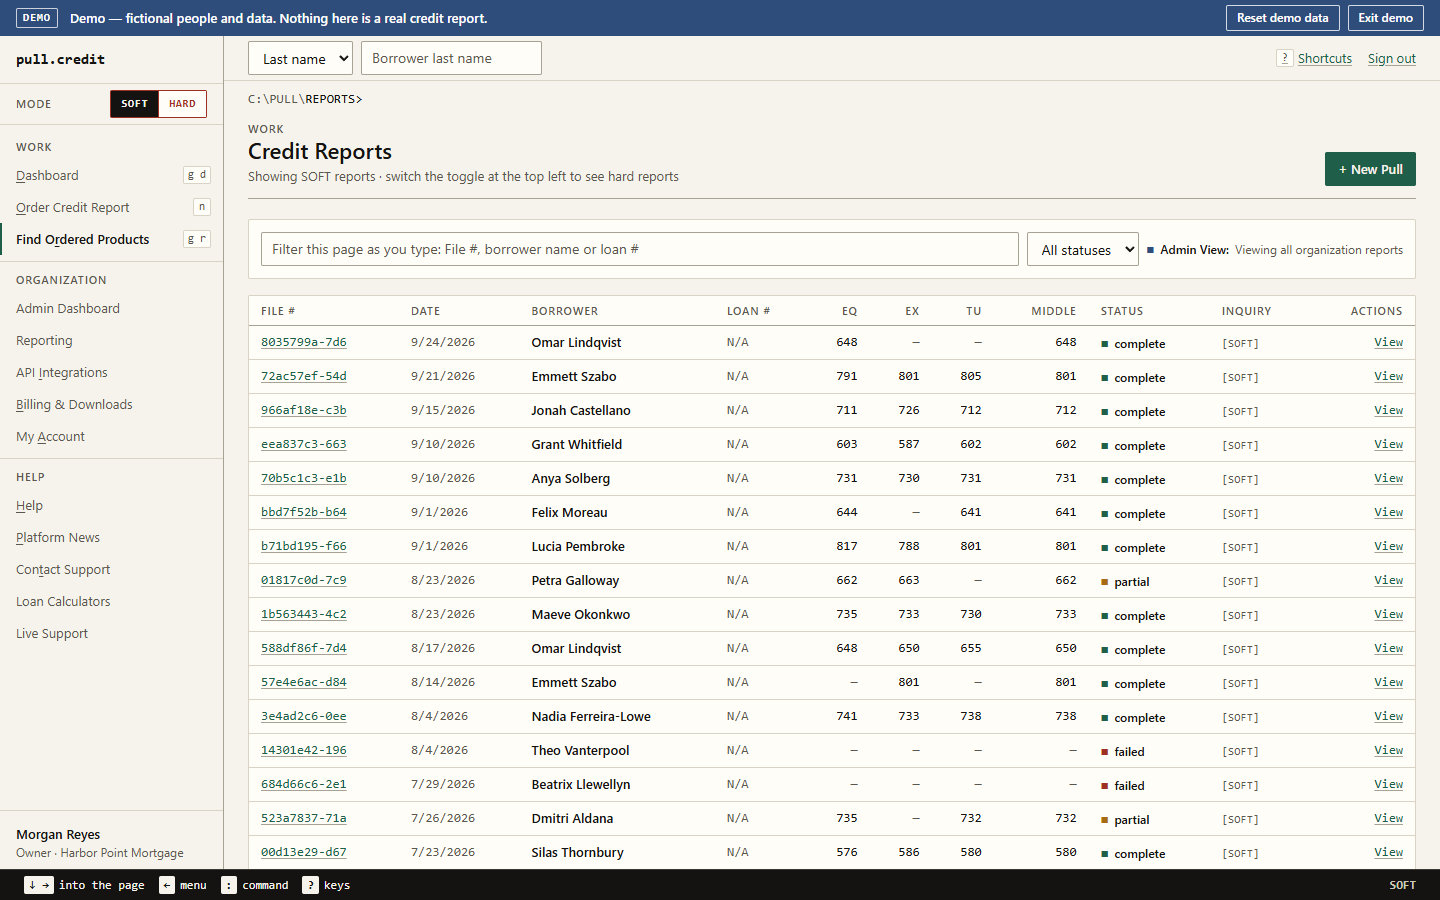Open Loan Calculators
Screen dimensions: 1440x900
click(63, 601)
